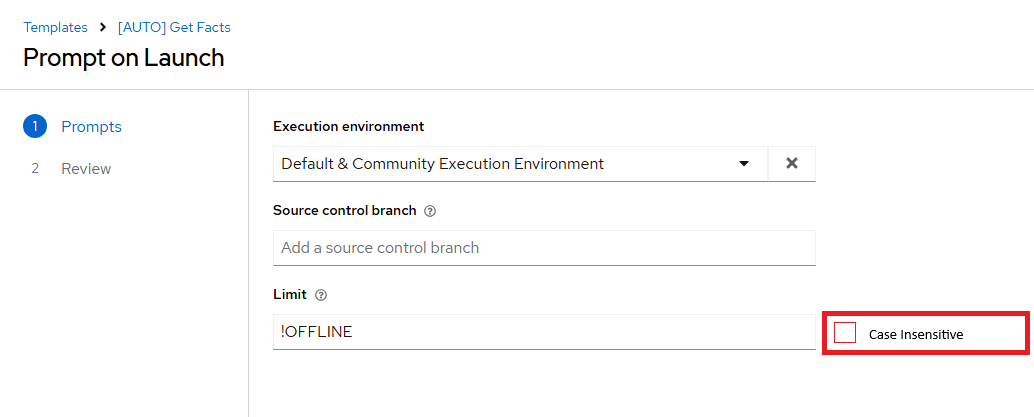Expand the Execution environment dropdown caret
Screen dimensions: 1034x417
pyautogui.click(x=743, y=163)
